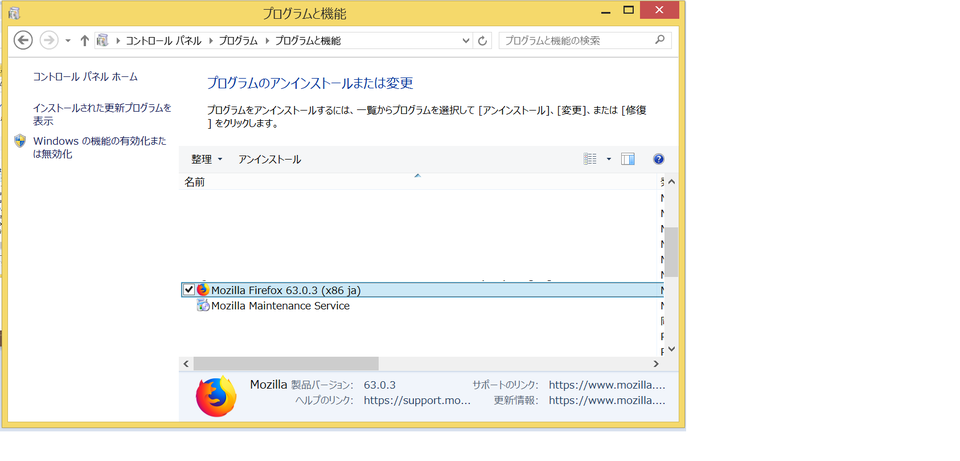Click the search magnifier icon
Image resolution: width=960 pixels, height=461 pixels.
(x=659, y=40)
